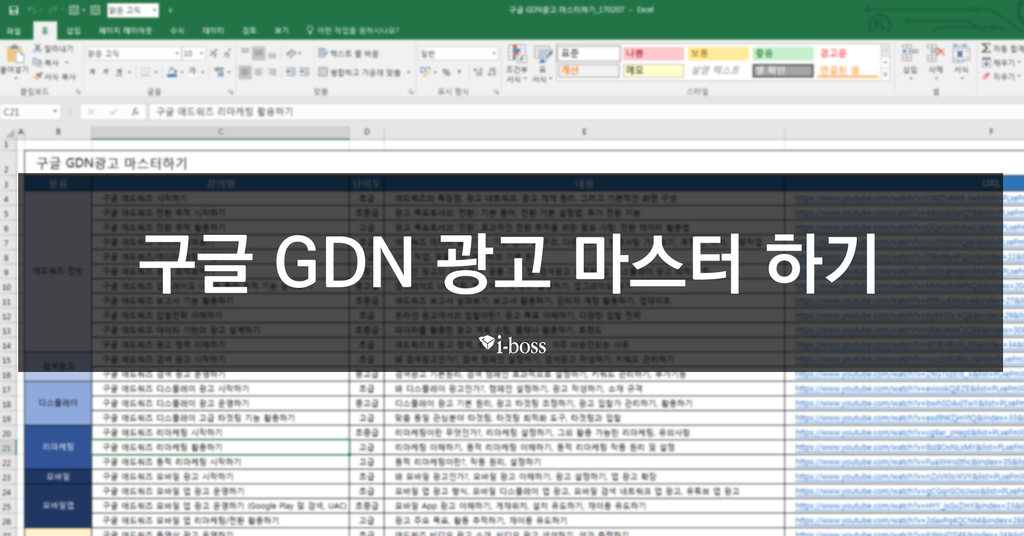
Task: Open YouTube link in row 23
Action: coord(908,477)
